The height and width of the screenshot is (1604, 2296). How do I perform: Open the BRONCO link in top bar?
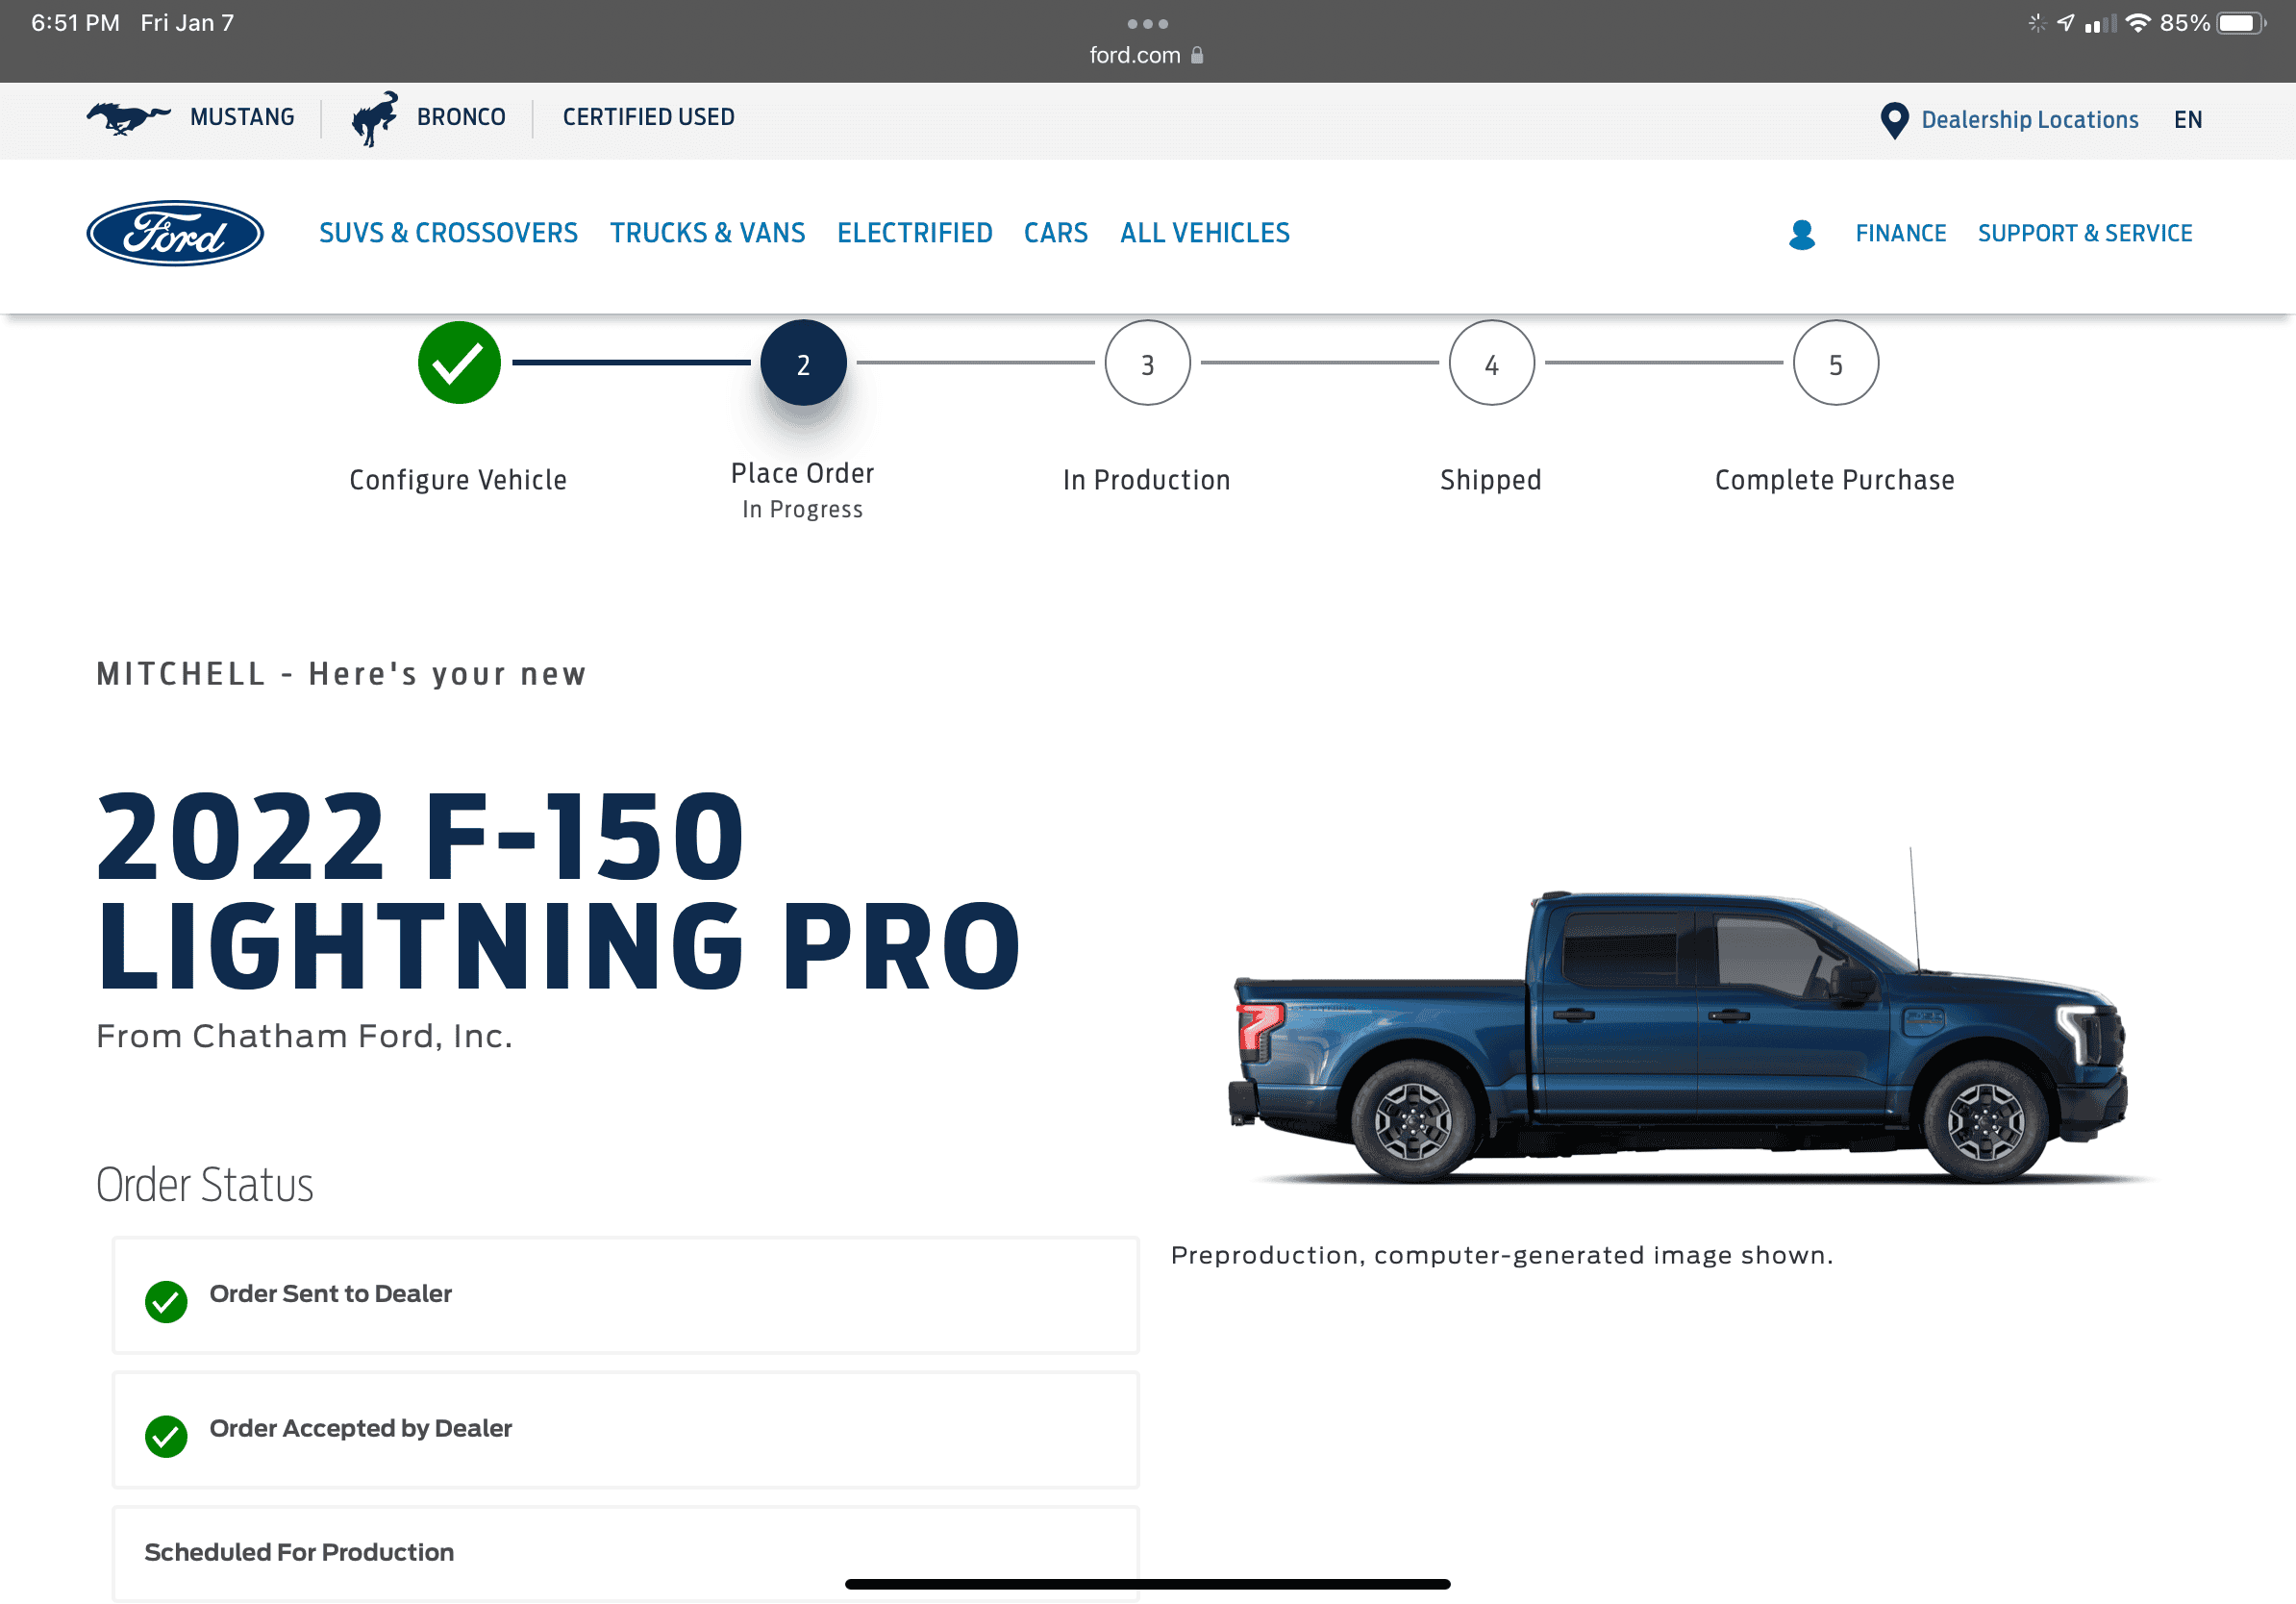(461, 117)
